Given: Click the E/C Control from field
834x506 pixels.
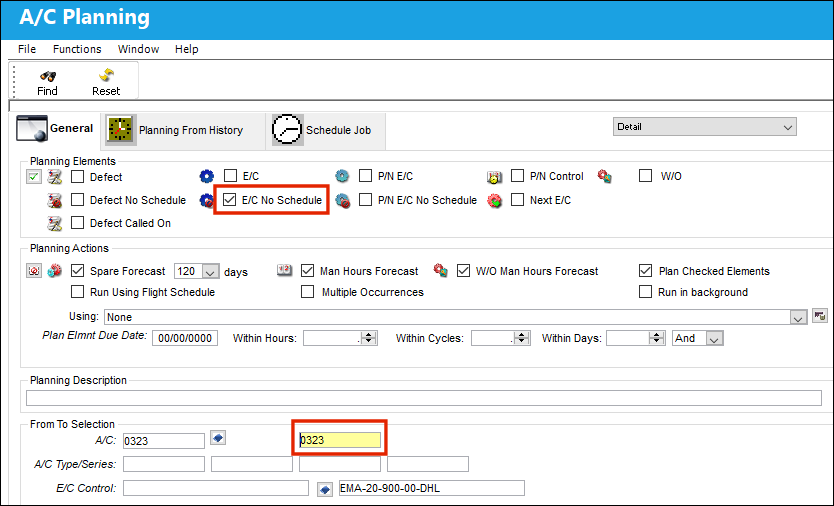Looking at the screenshot, I should [x=216, y=488].
